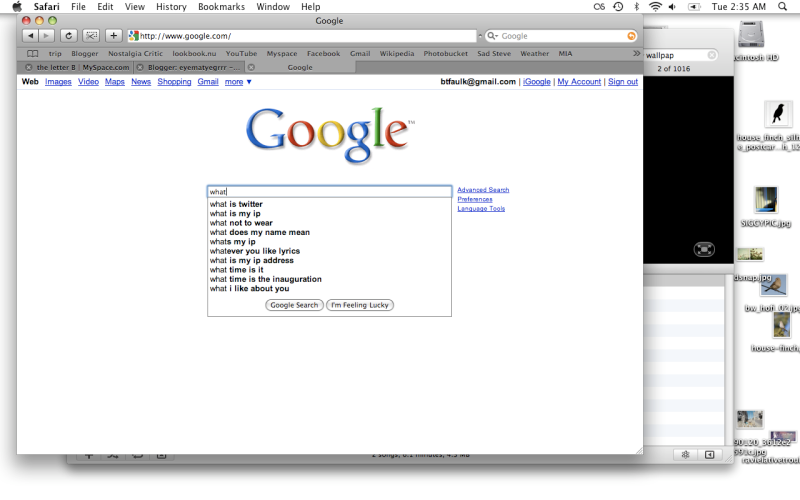
Task: Open the Nostalgia Critic bookmark
Action: [135, 54]
